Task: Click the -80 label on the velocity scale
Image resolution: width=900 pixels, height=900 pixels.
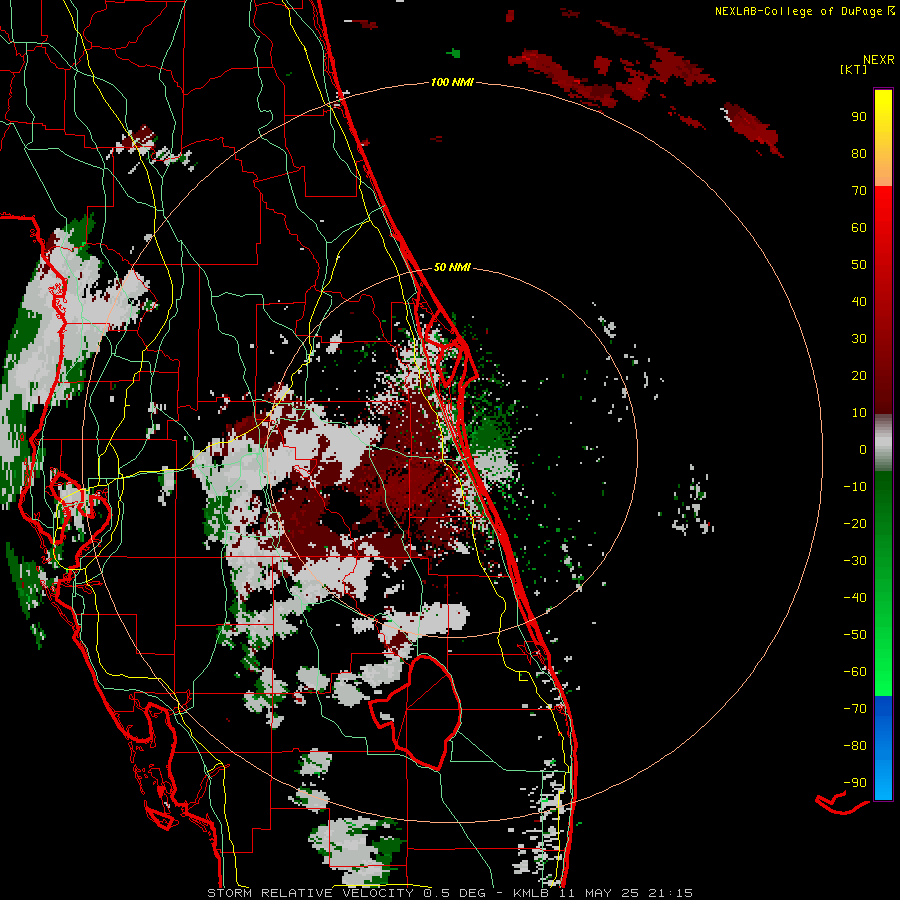Action: point(855,746)
